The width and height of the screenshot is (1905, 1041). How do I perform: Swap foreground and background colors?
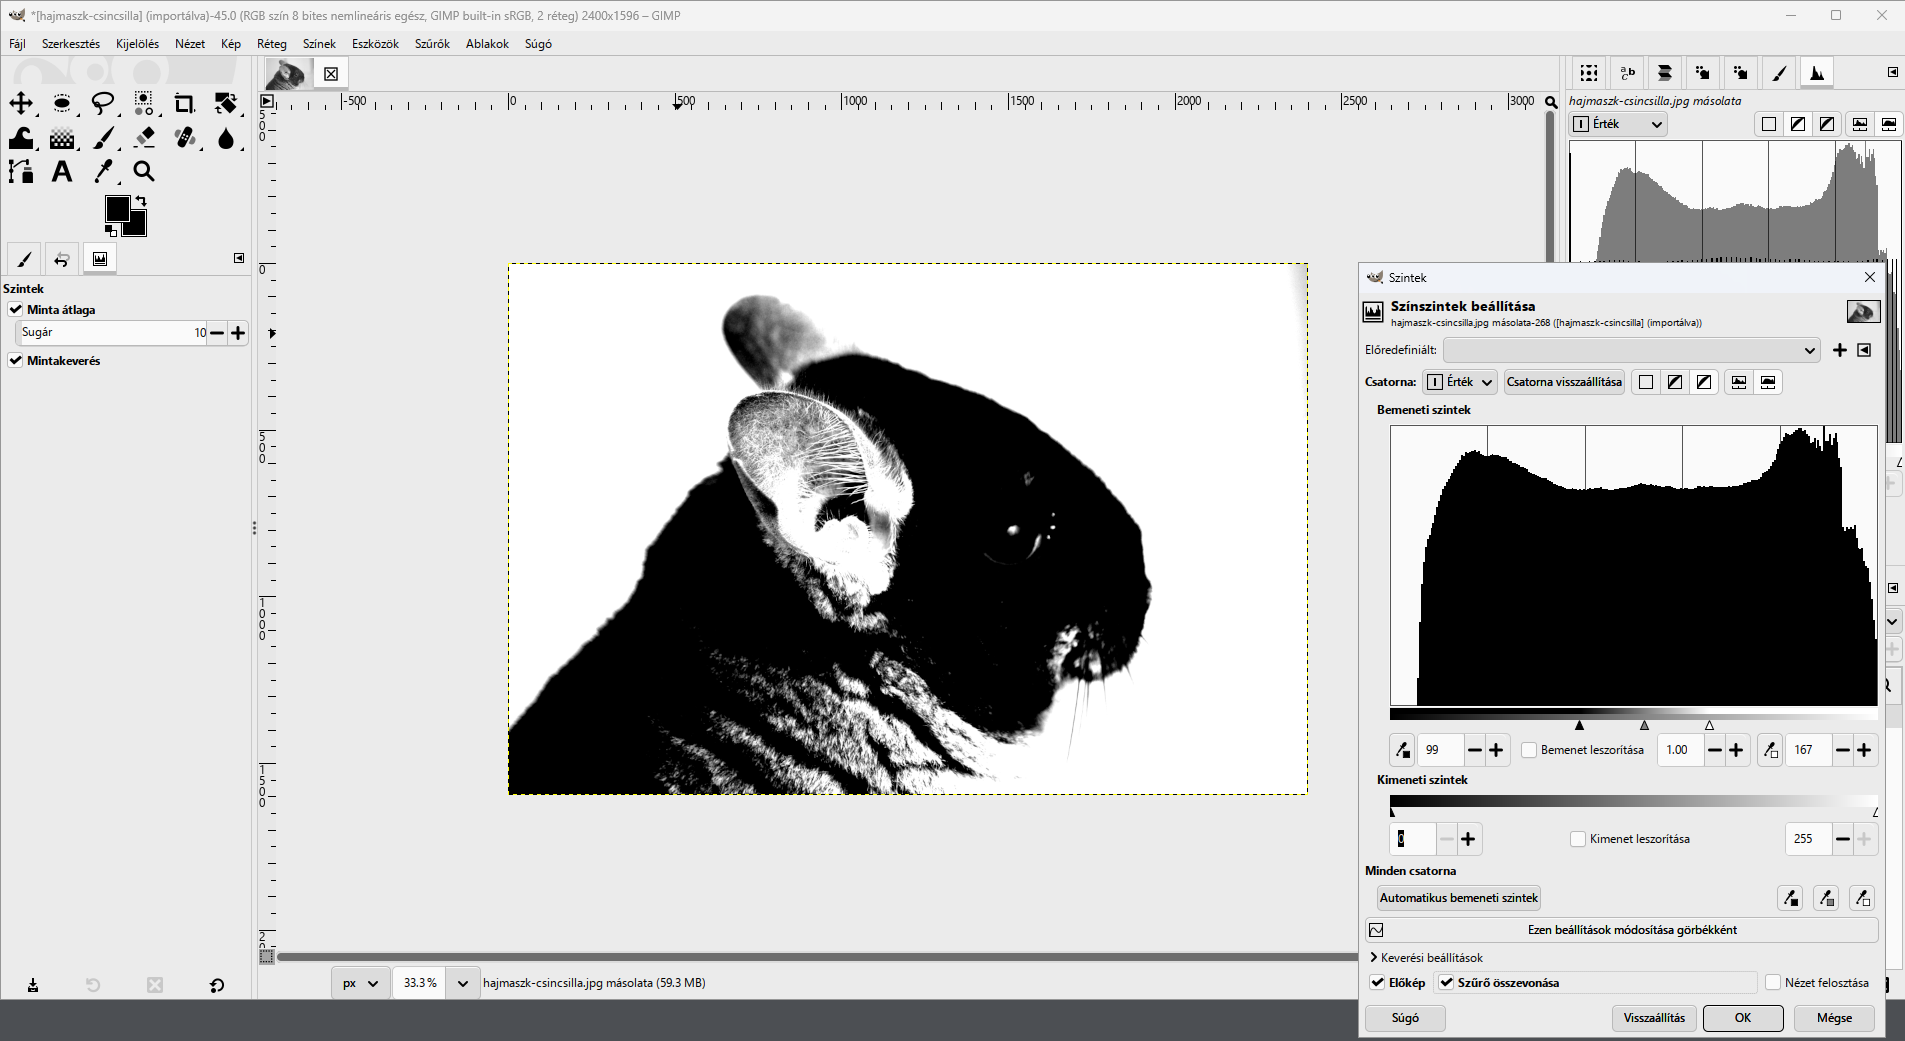coord(141,201)
